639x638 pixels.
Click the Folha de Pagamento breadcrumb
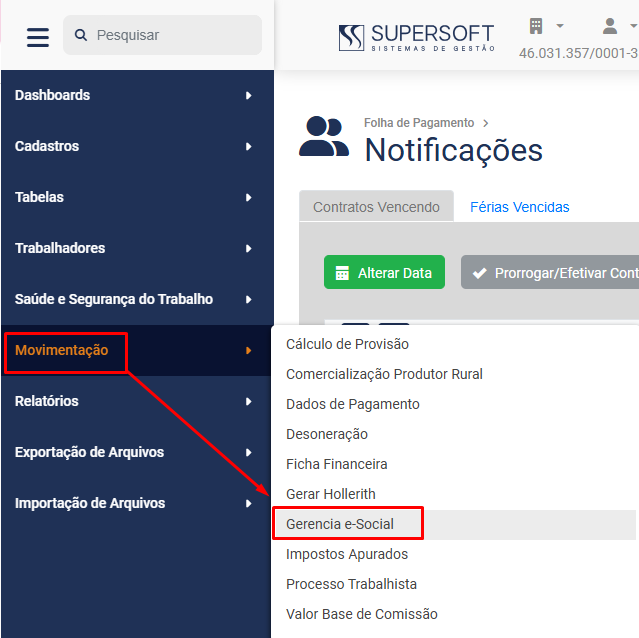pyautogui.click(x=419, y=123)
